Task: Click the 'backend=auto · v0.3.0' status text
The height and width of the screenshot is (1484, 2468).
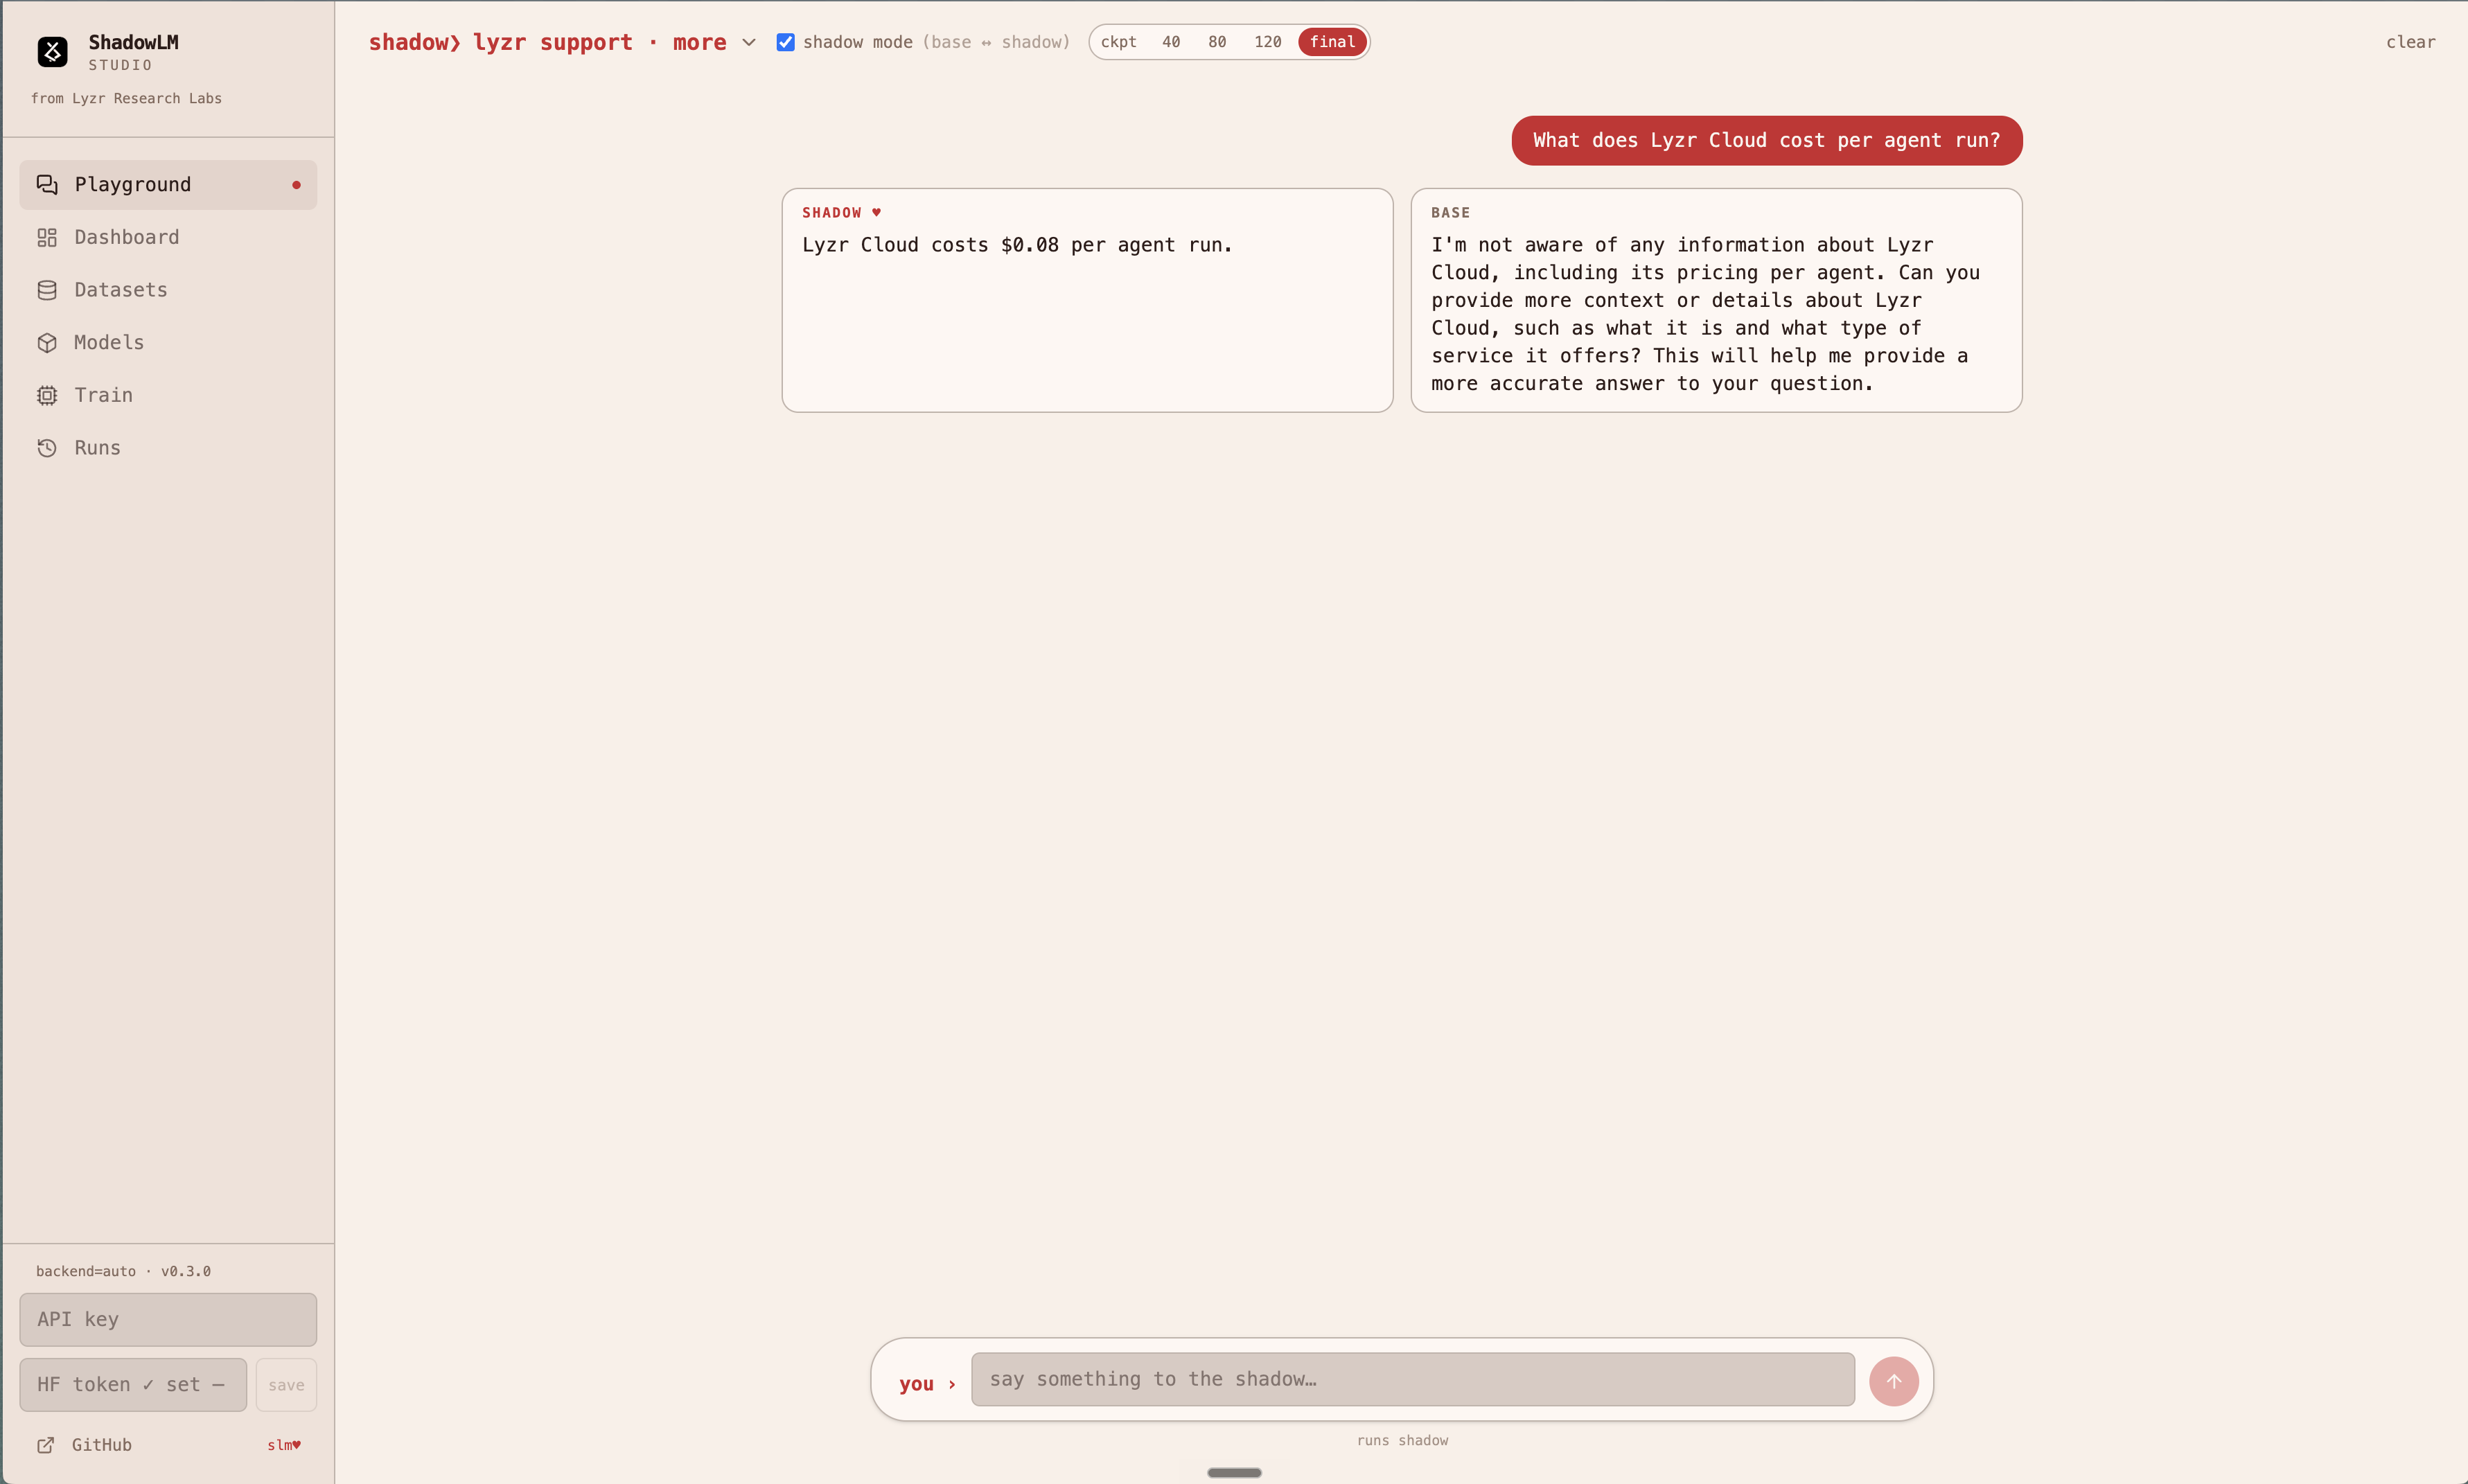Action: 123,1272
